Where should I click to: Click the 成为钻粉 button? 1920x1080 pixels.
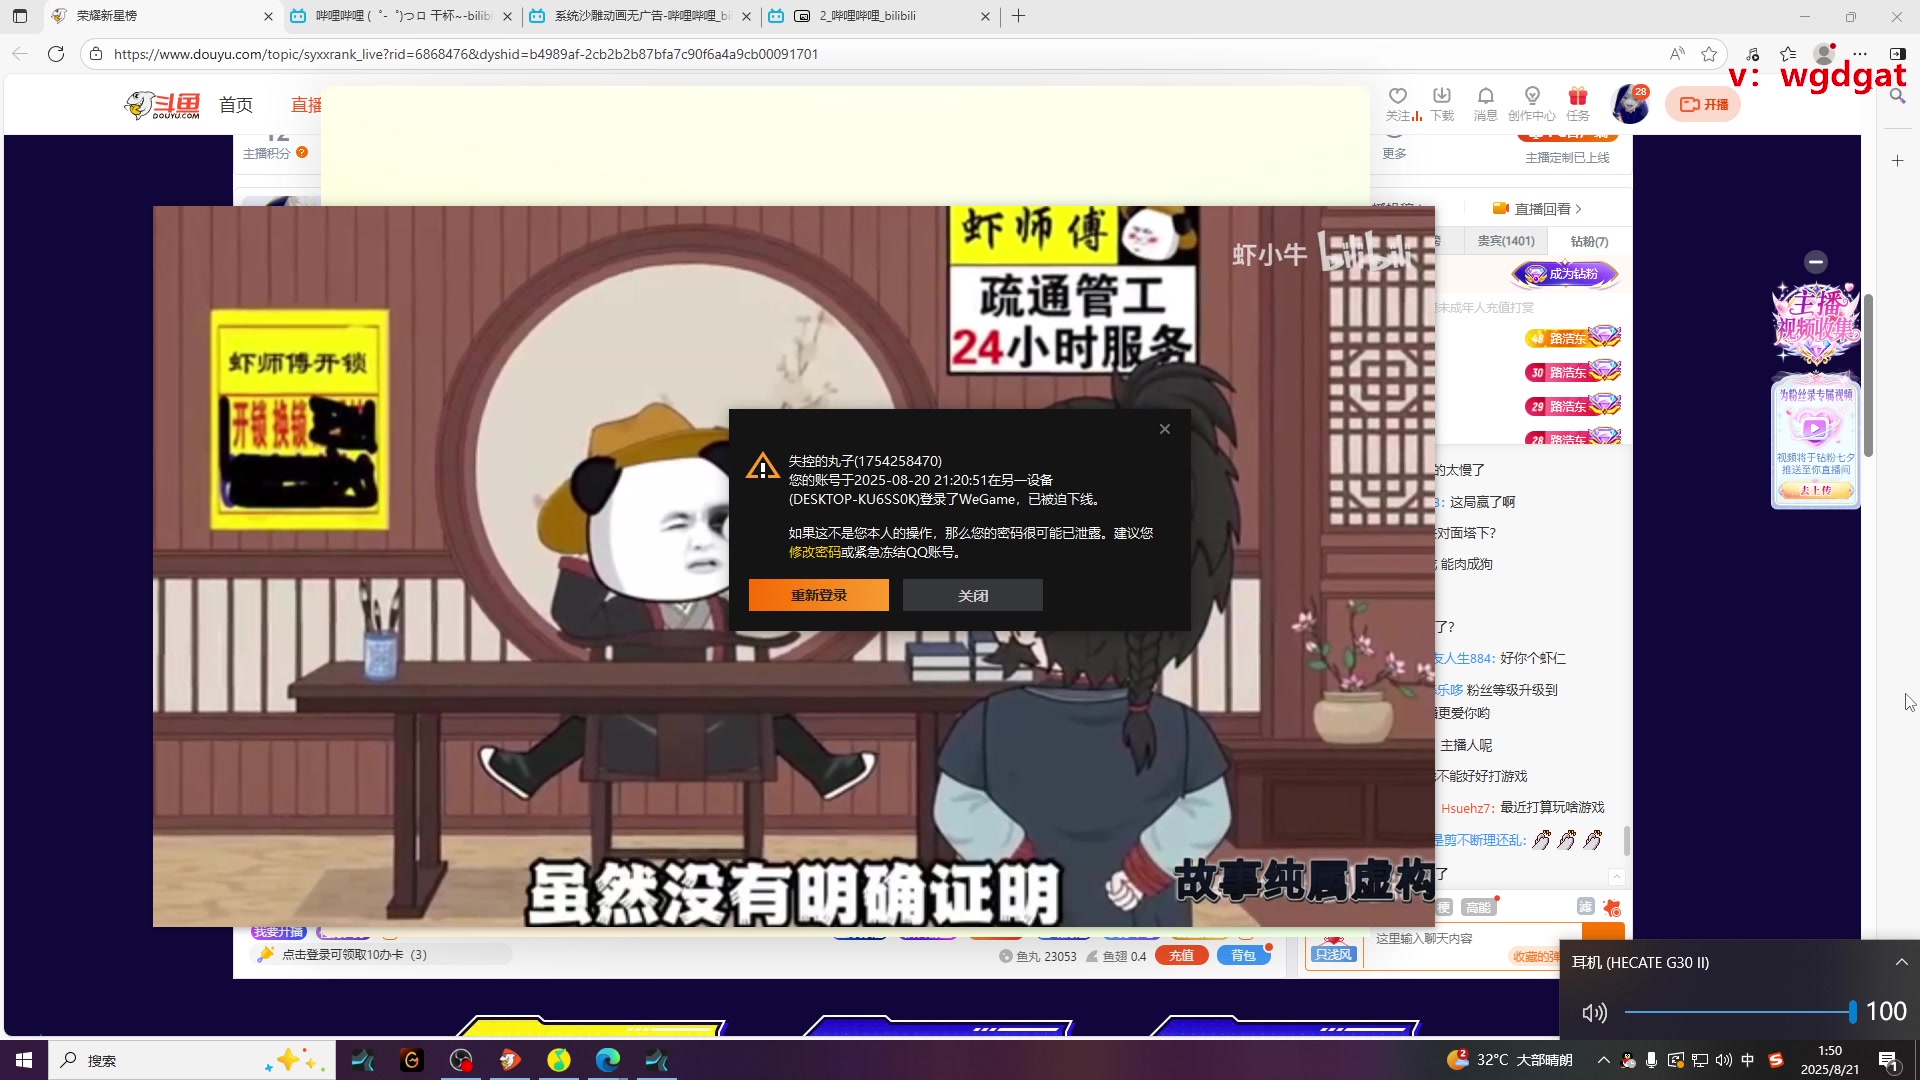click(1565, 274)
